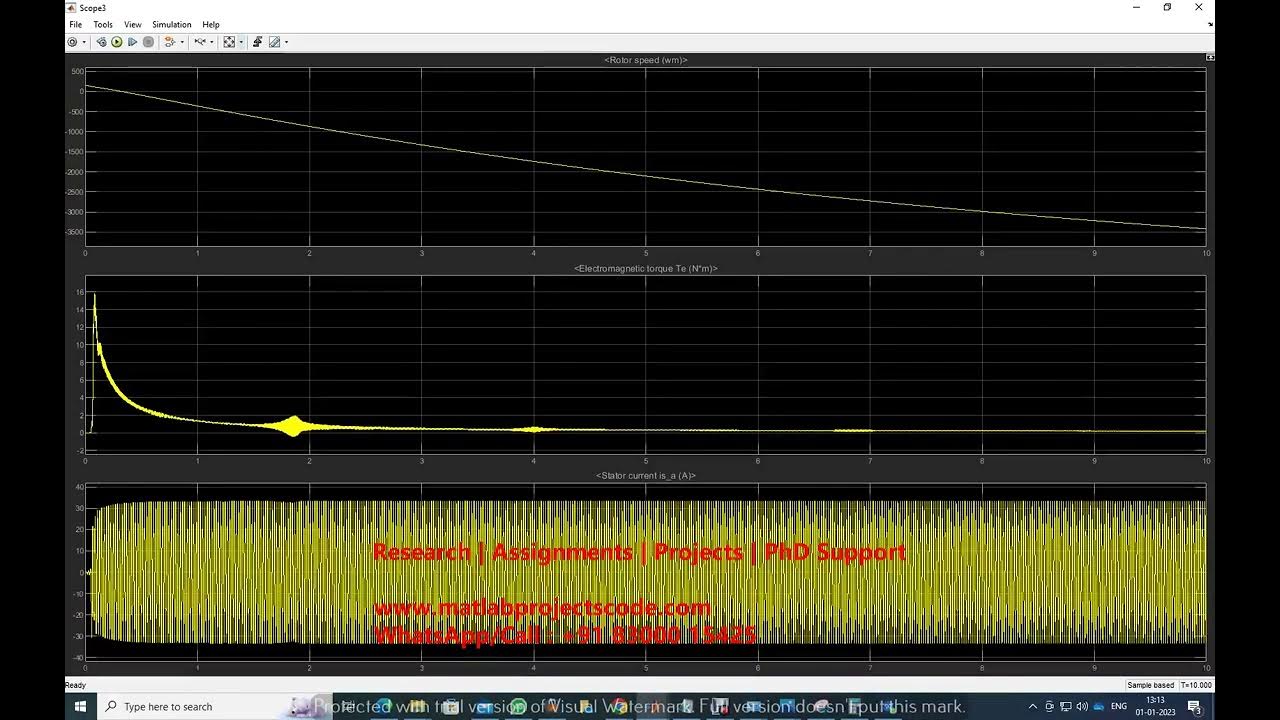The image size is (1280, 720).
Task: Click highlight Simulink block icon
Action: [x=169, y=42]
